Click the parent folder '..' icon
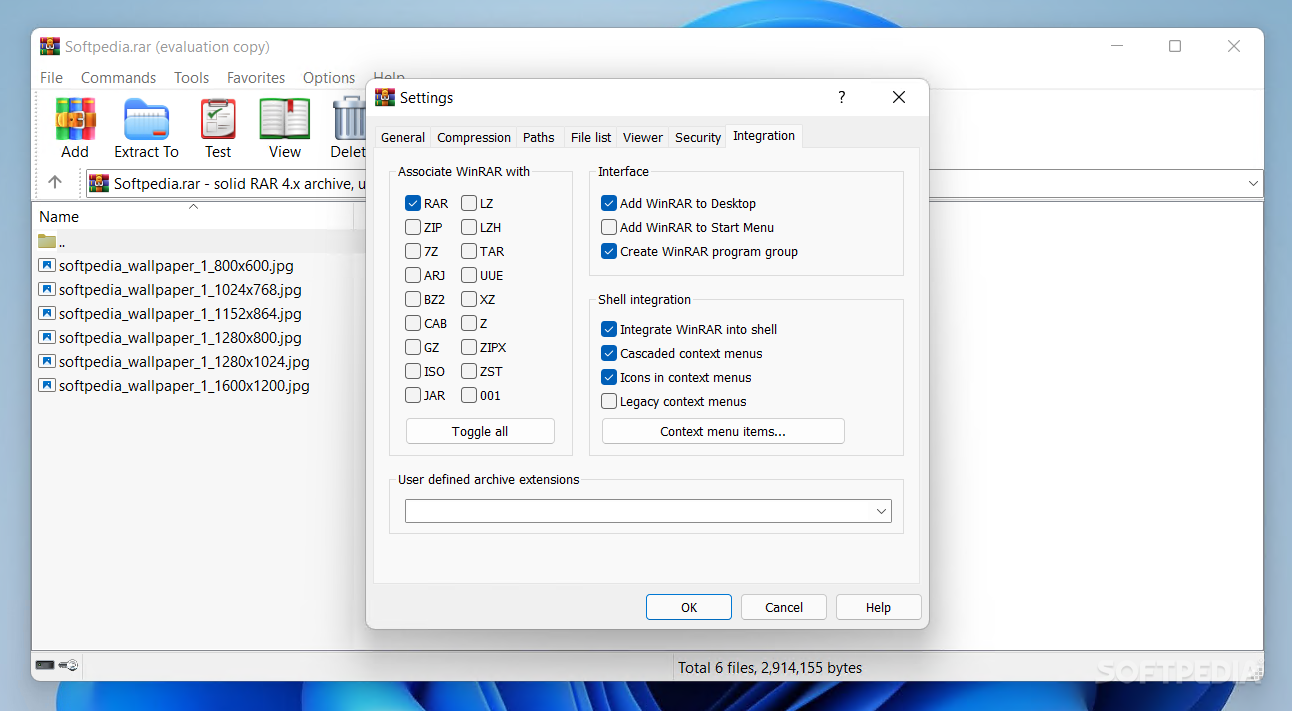The height and width of the screenshot is (711, 1292). tap(47, 241)
